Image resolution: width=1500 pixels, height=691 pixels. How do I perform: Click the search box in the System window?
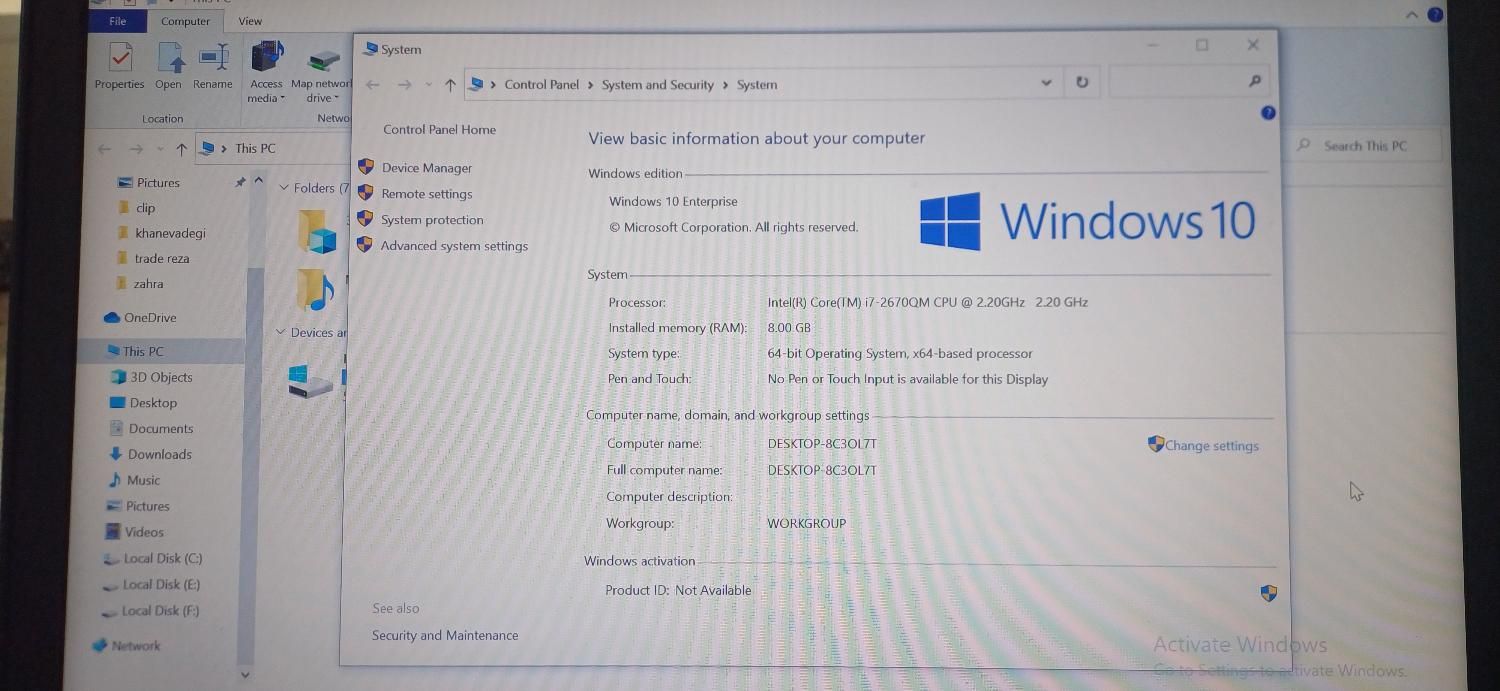tap(1190, 81)
